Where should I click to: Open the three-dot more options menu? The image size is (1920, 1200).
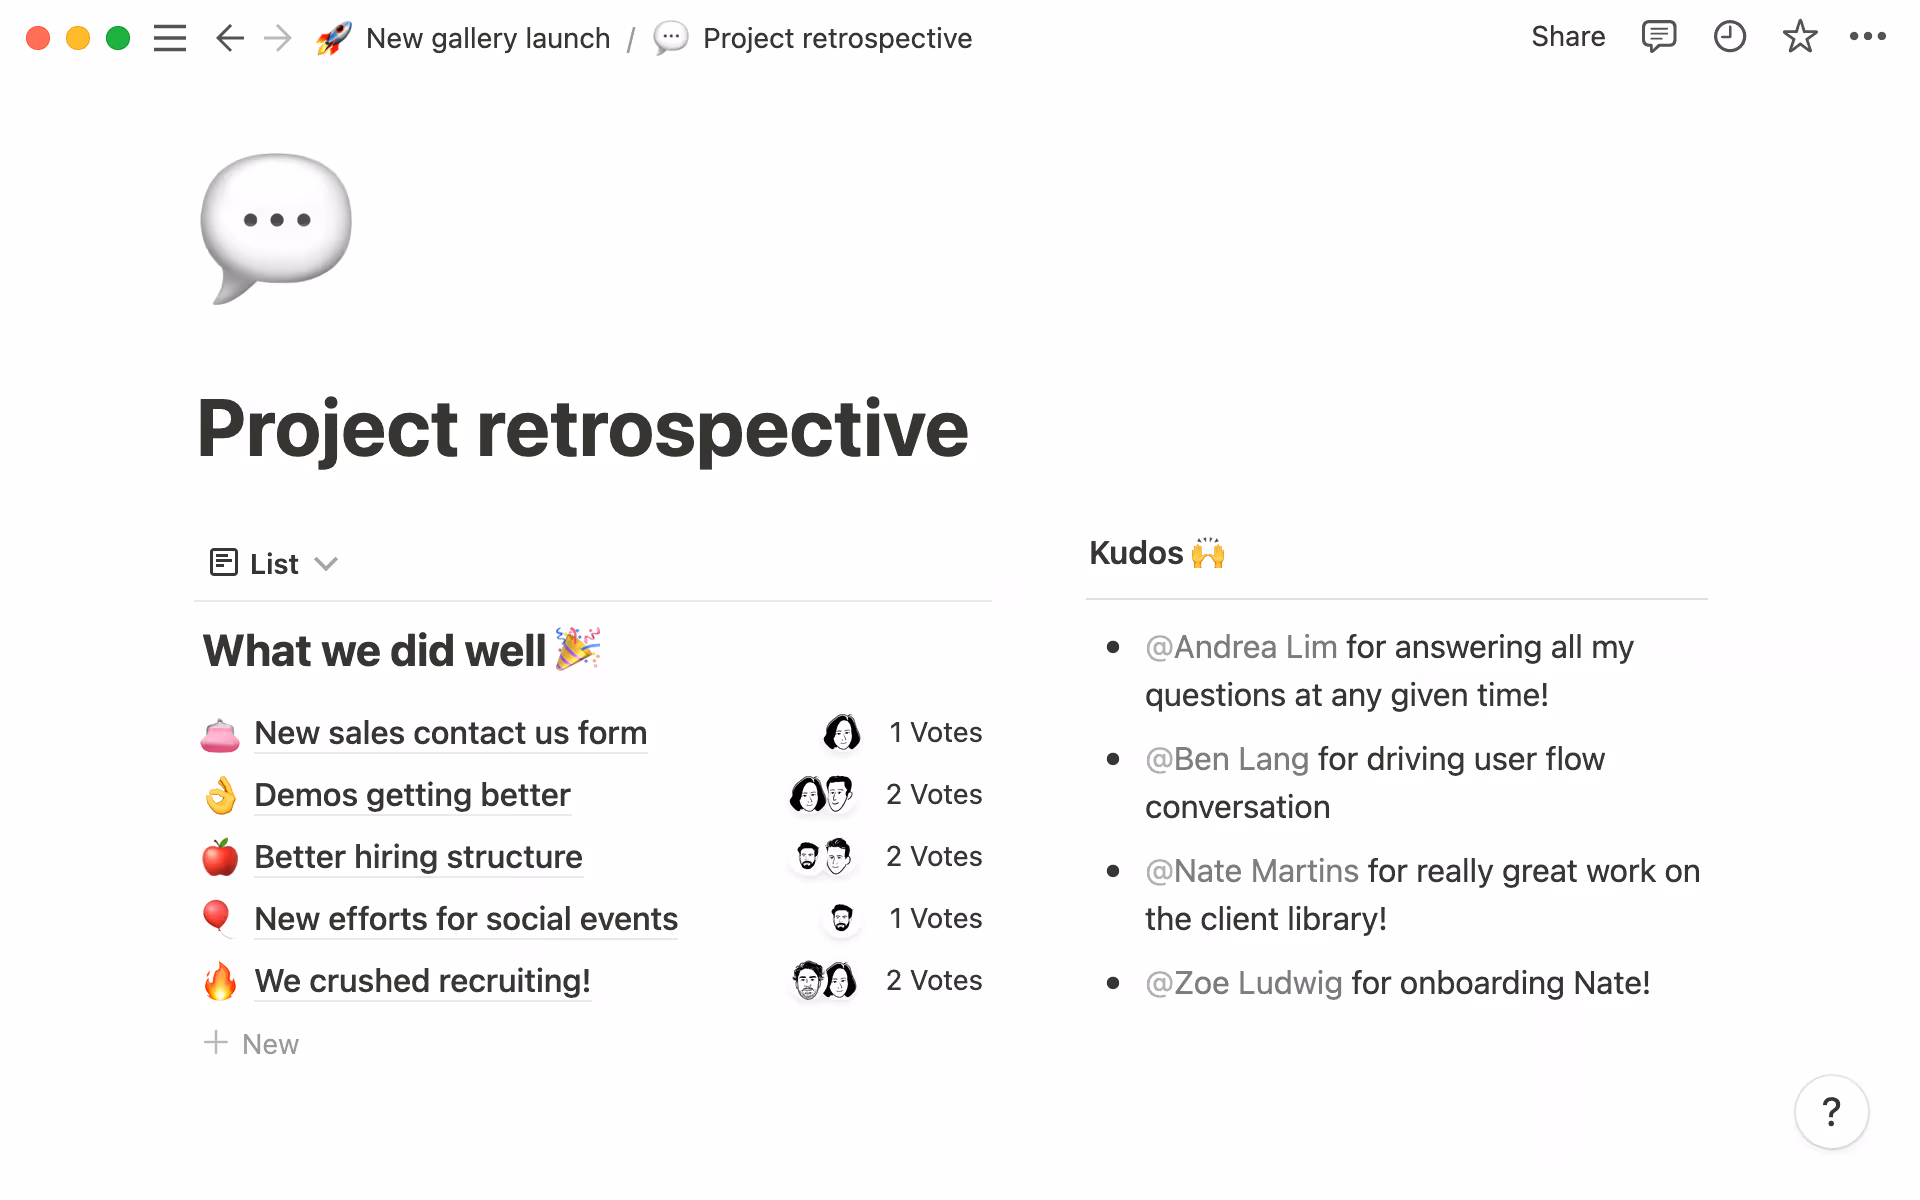point(1867,37)
